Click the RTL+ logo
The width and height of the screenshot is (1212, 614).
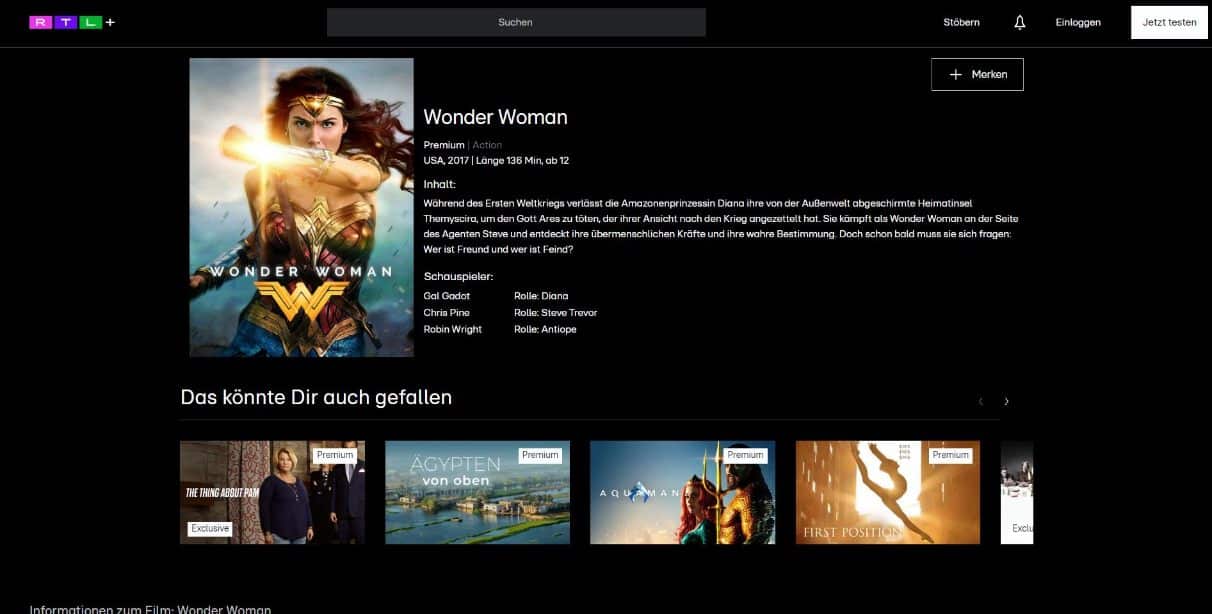72,22
